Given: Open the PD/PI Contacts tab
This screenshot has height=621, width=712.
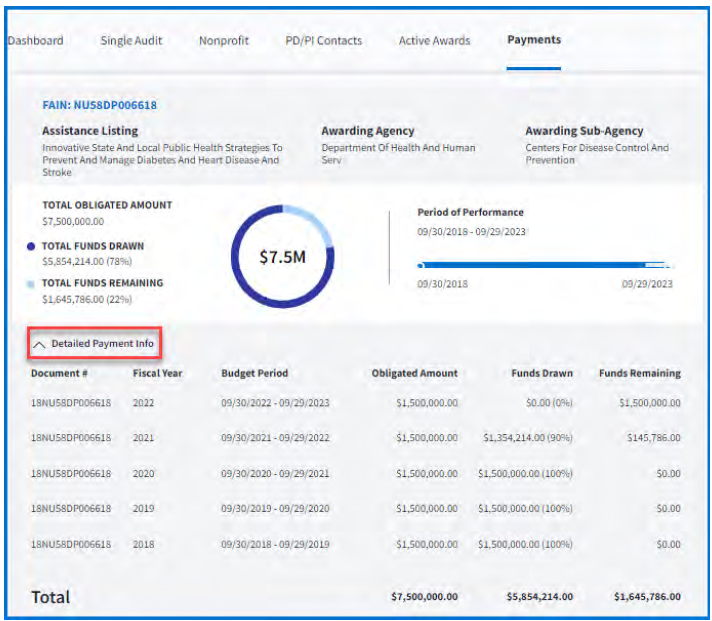Looking at the screenshot, I should [323, 41].
